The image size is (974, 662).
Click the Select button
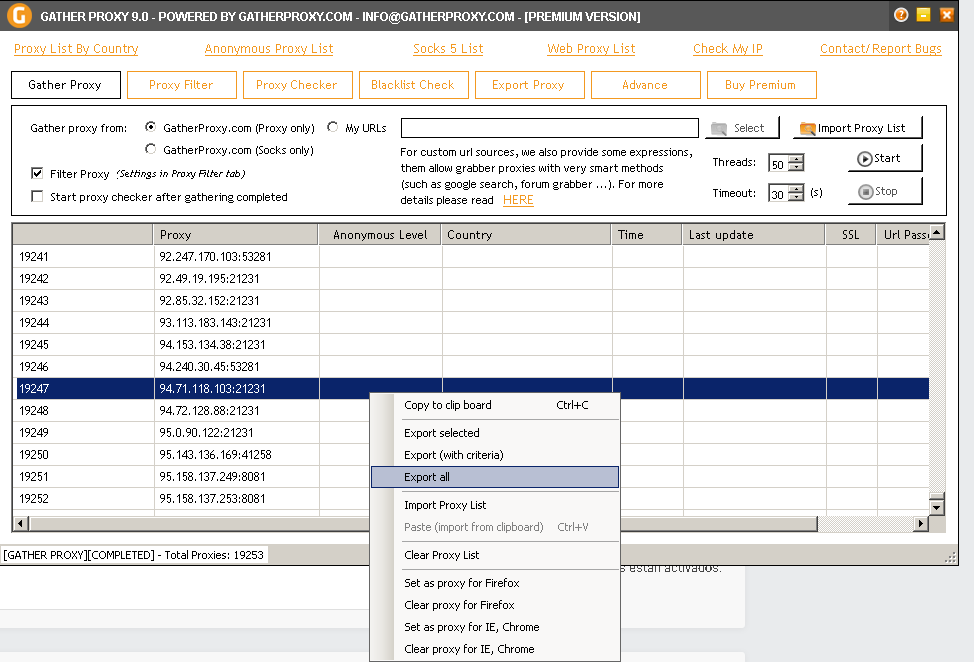(x=742, y=128)
